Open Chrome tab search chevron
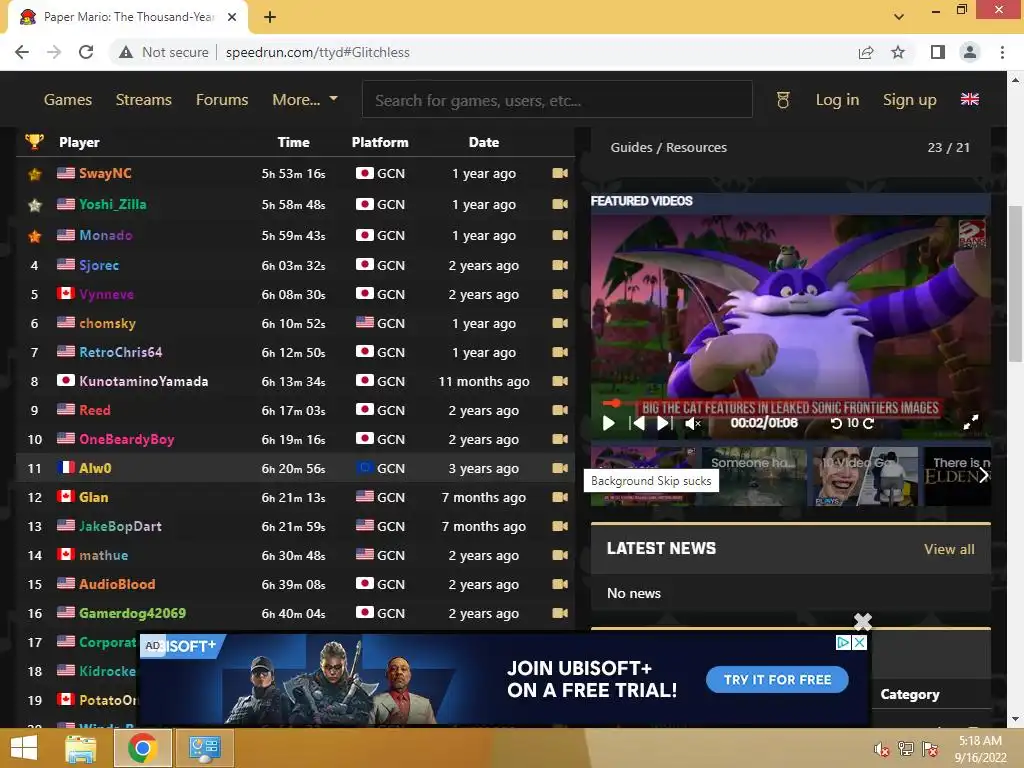The width and height of the screenshot is (1024, 768). pyautogui.click(x=899, y=17)
